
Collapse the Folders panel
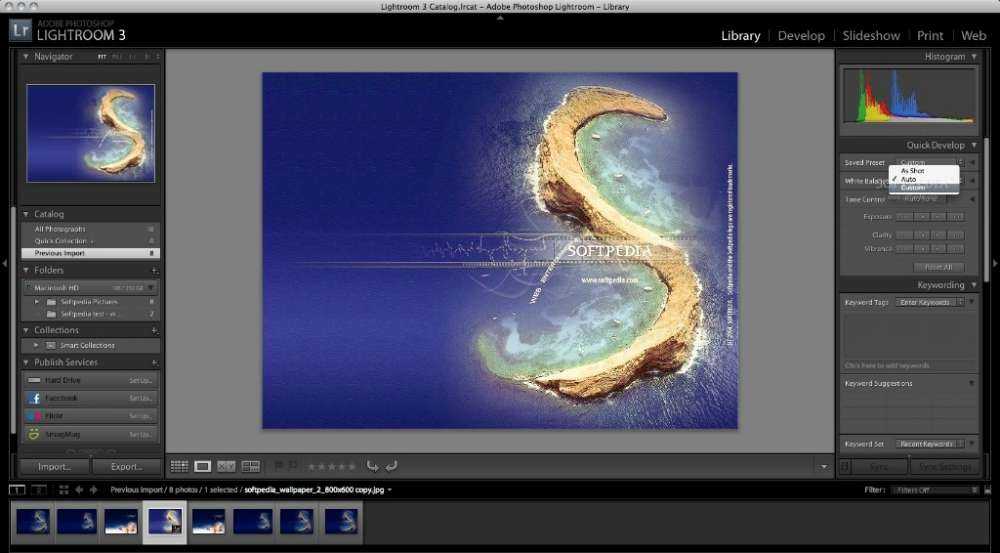coord(26,270)
